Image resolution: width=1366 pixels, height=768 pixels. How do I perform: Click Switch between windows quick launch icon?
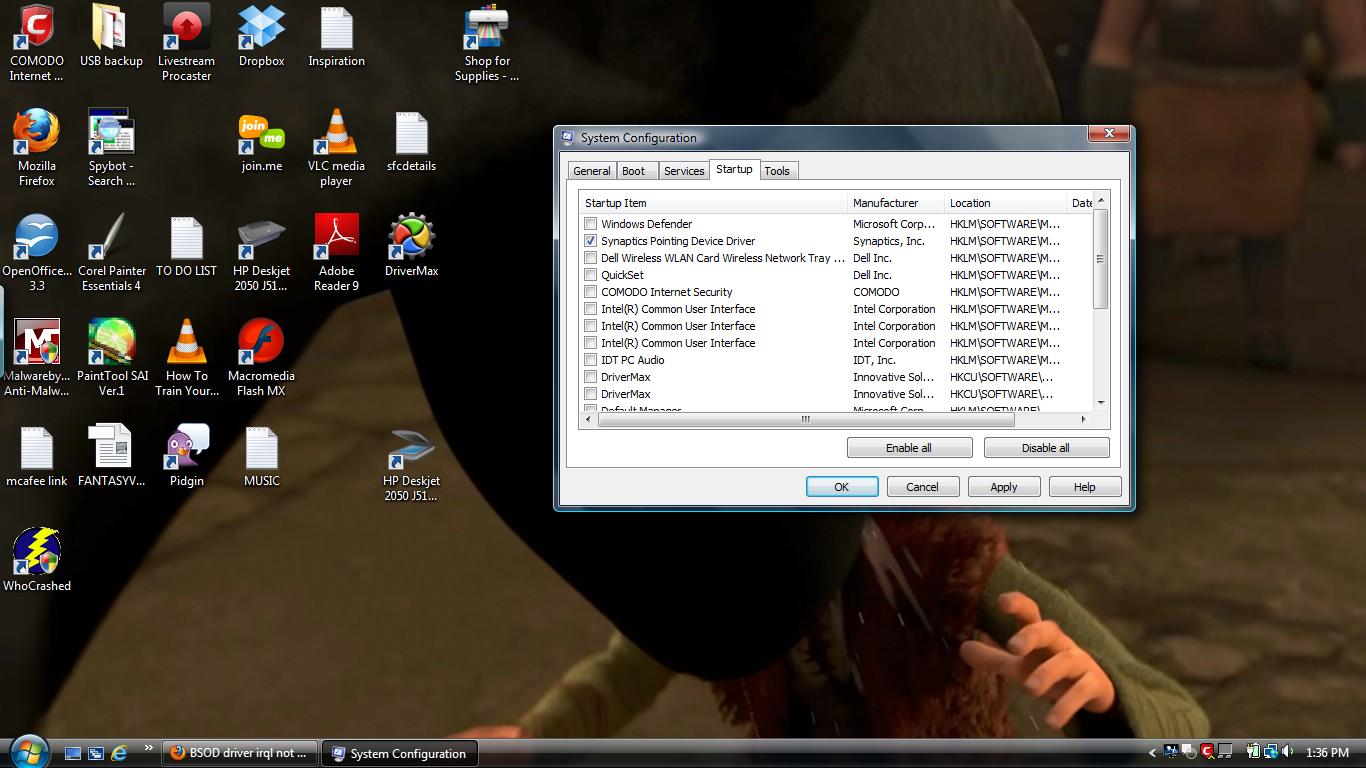pos(96,753)
